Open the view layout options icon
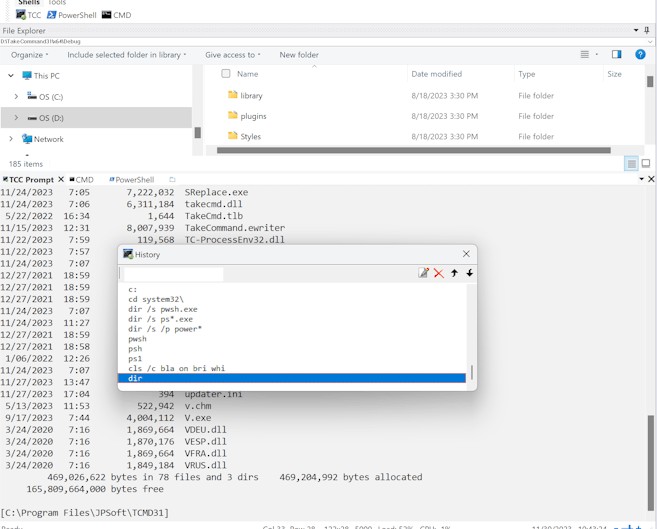The image size is (657, 529). point(585,54)
